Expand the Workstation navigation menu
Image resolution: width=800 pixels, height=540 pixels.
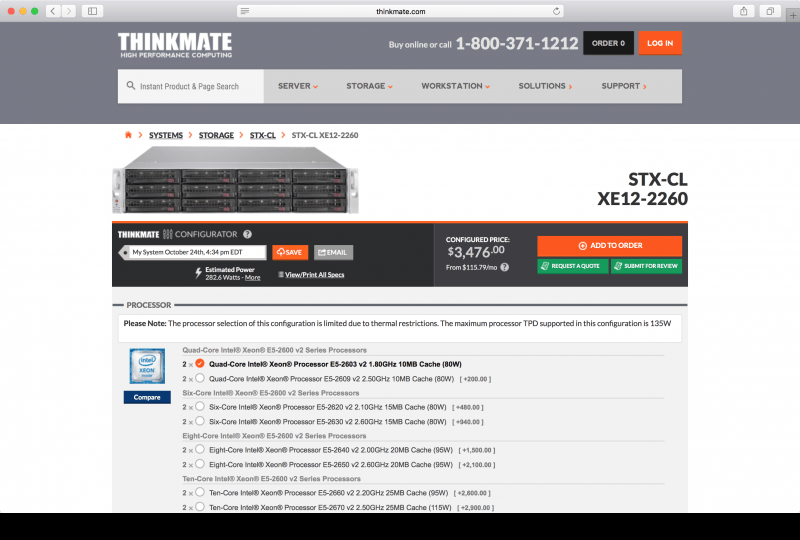[x=455, y=86]
